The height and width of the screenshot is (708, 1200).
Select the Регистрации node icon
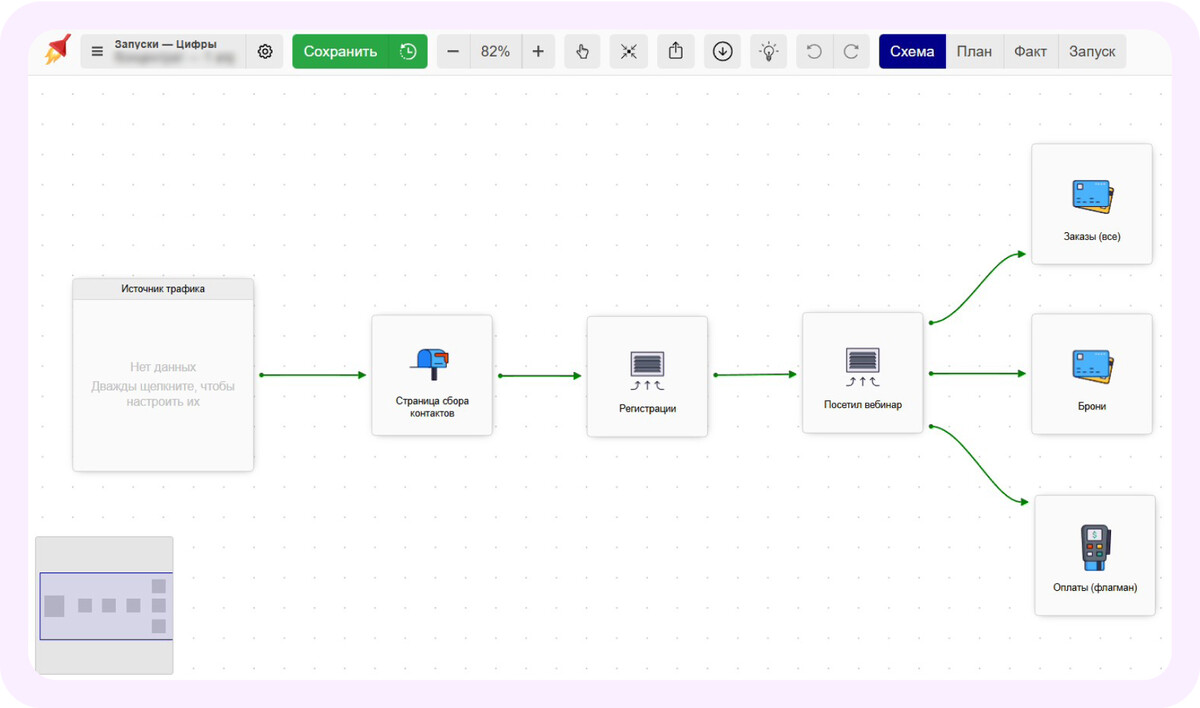coord(647,369)
